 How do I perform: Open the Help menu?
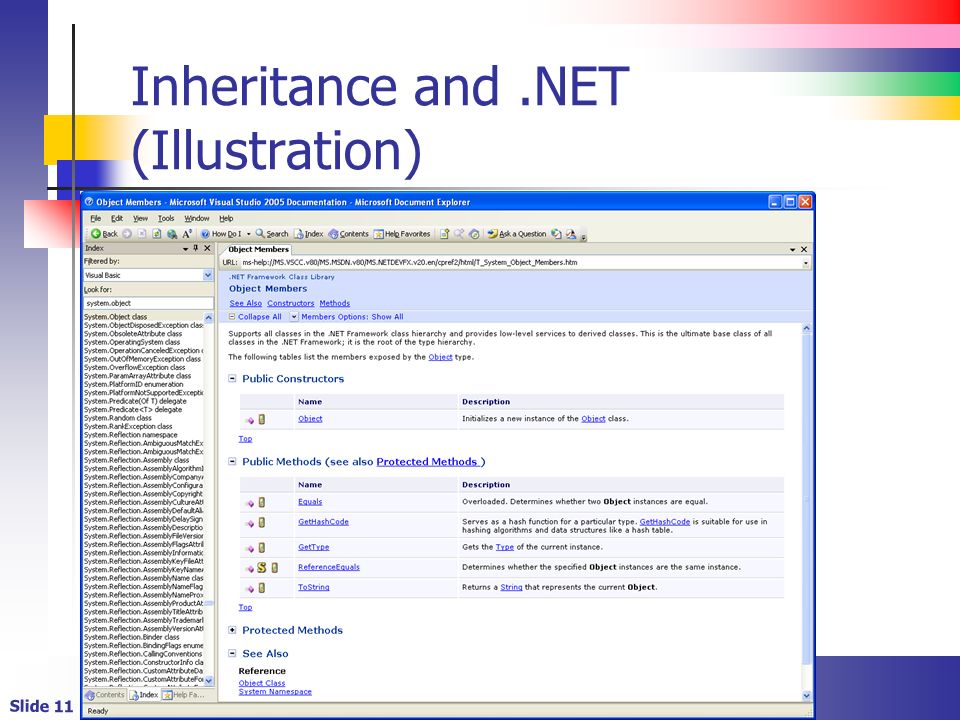227,219
